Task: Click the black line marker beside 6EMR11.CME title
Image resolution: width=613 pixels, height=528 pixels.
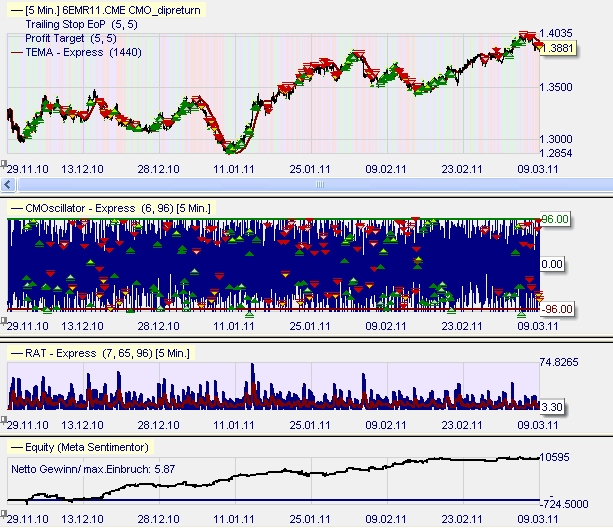Action: pyautogui.click(x=12, y=10)
